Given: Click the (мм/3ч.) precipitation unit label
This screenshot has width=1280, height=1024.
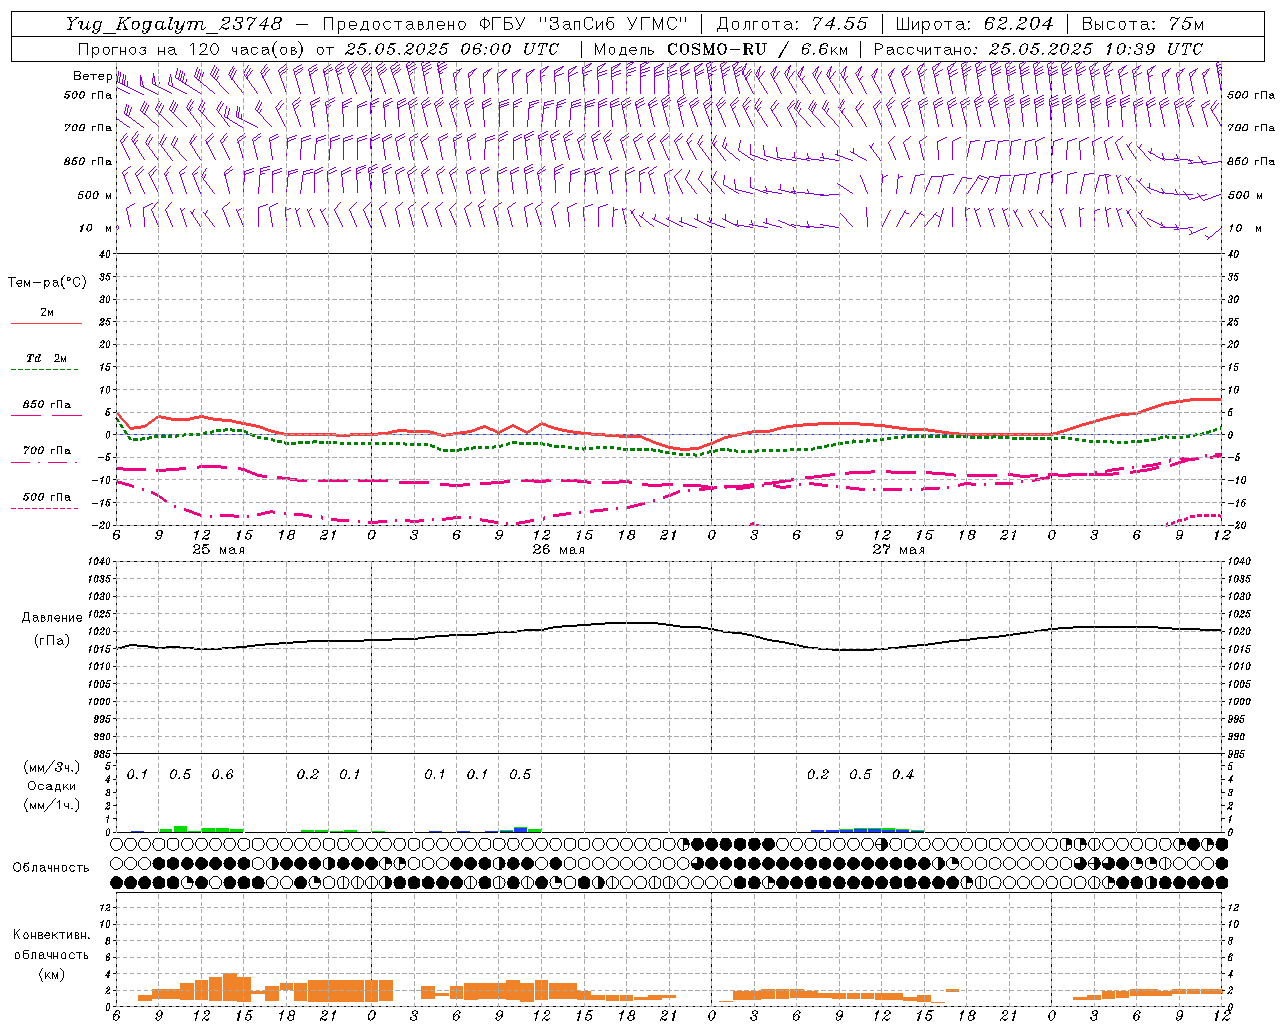Looking at the screenshot, I should (x=52, y=767).
